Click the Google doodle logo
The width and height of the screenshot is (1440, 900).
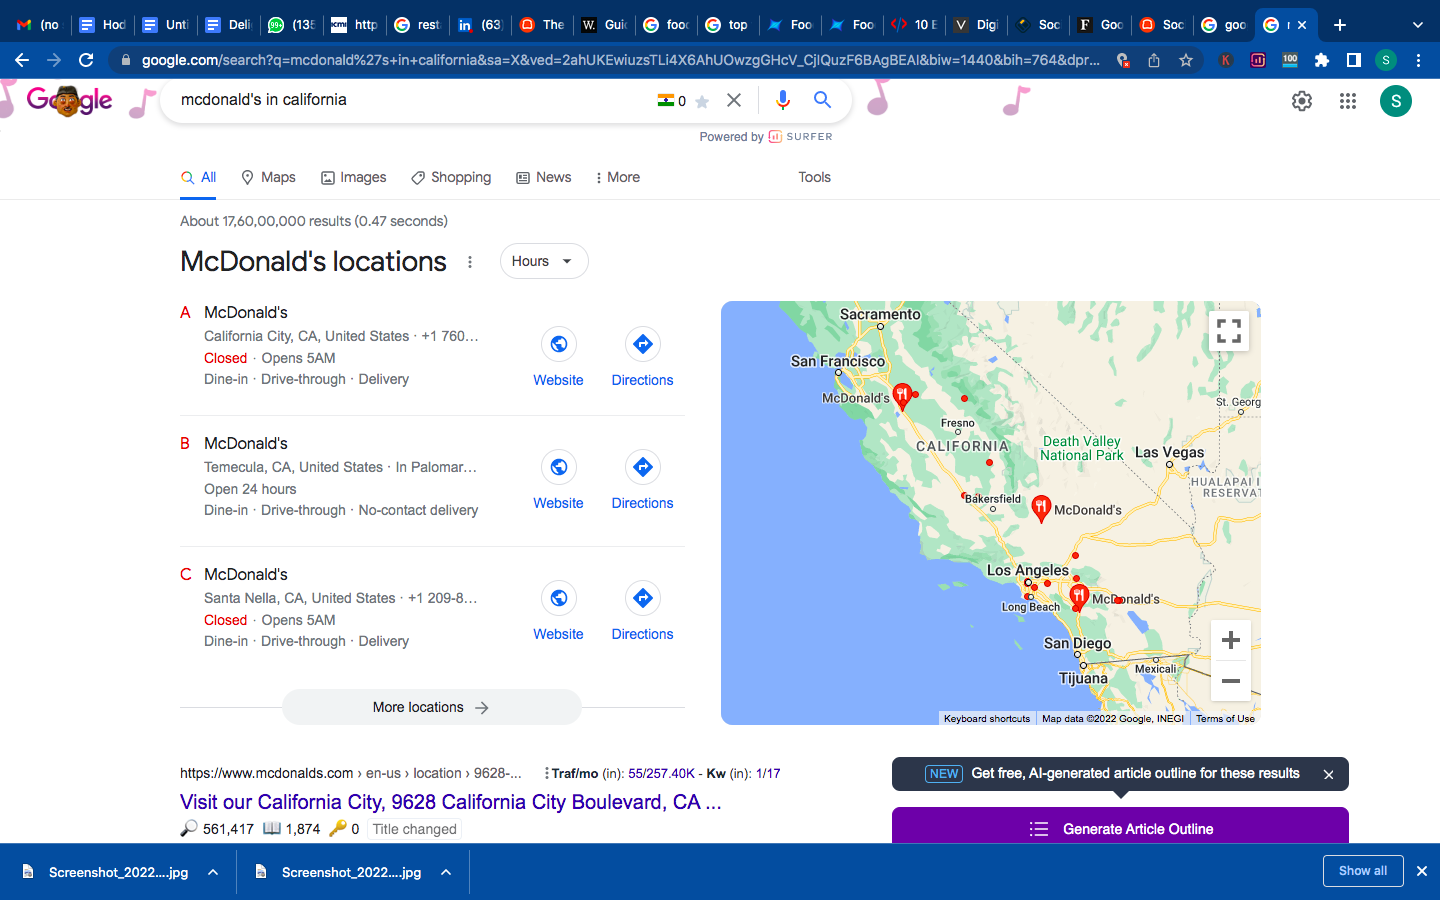pos(70,101)
